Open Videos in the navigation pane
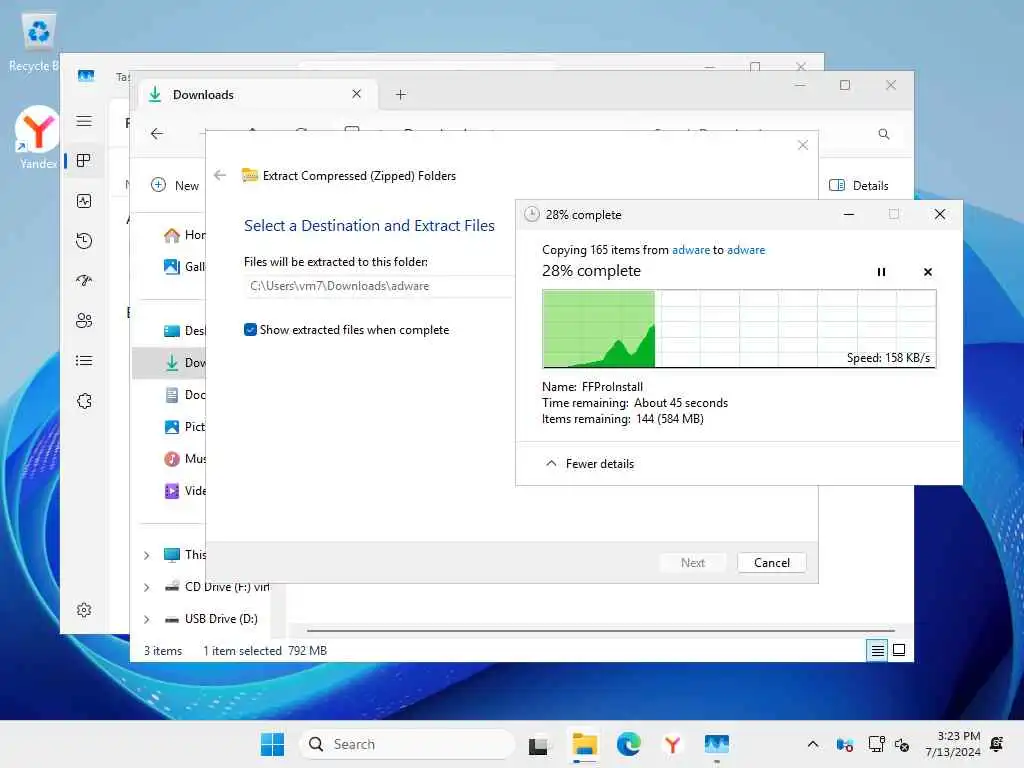Screen dimensions: 1024x768 pos(184,491)
